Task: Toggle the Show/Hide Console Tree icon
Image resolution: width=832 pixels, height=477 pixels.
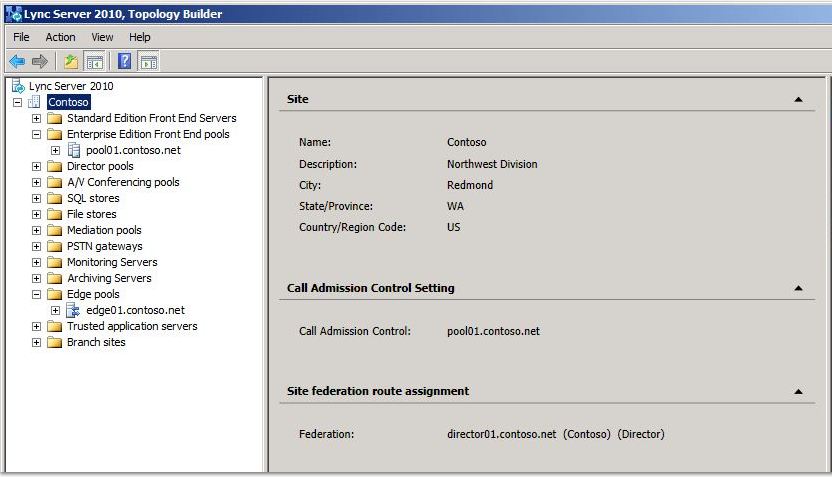Action: click(95, 62)
